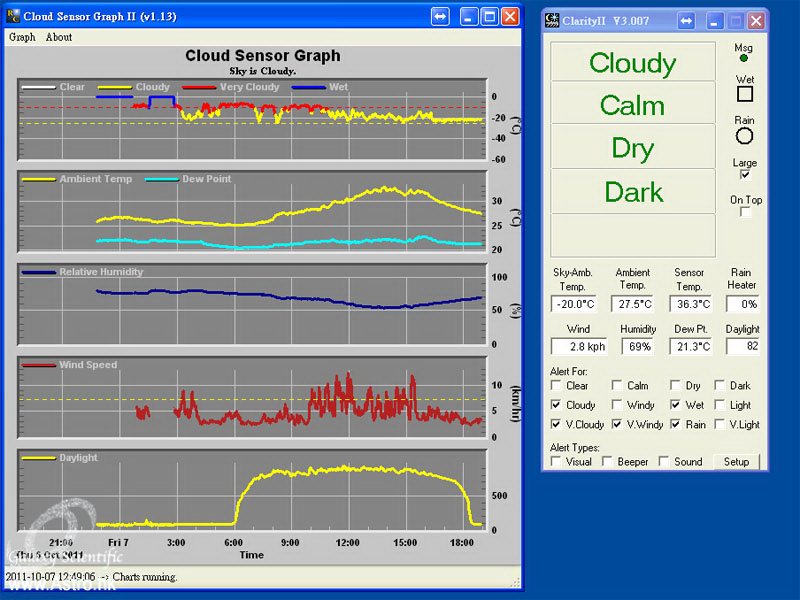800x600 pixels.
Task: Click the round Rain indicator
Action: pos(744,135)
